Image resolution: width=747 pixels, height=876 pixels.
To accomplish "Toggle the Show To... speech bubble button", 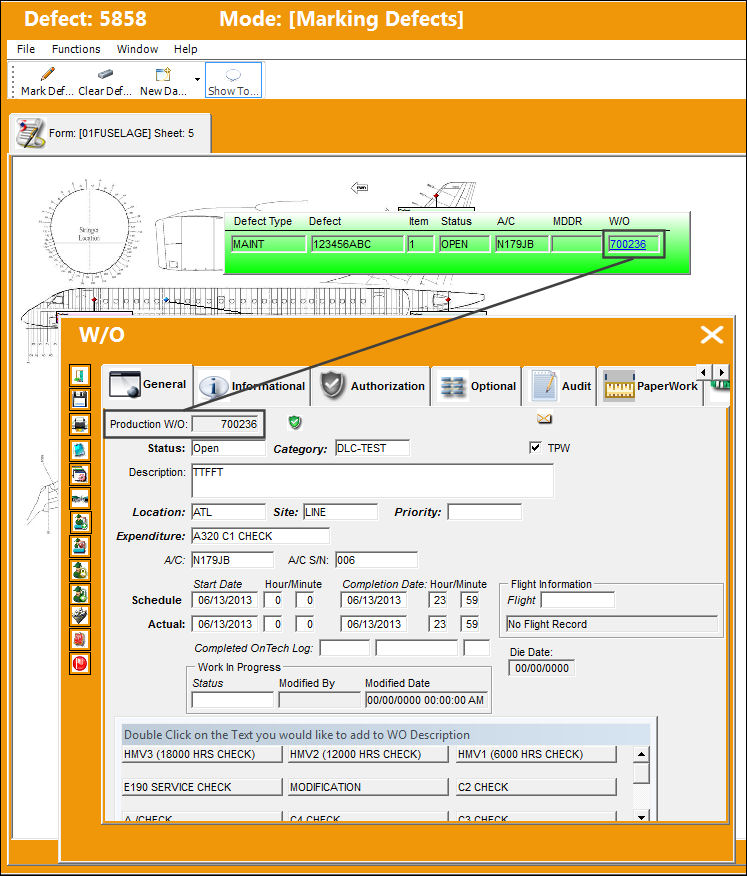I will 233,80.
